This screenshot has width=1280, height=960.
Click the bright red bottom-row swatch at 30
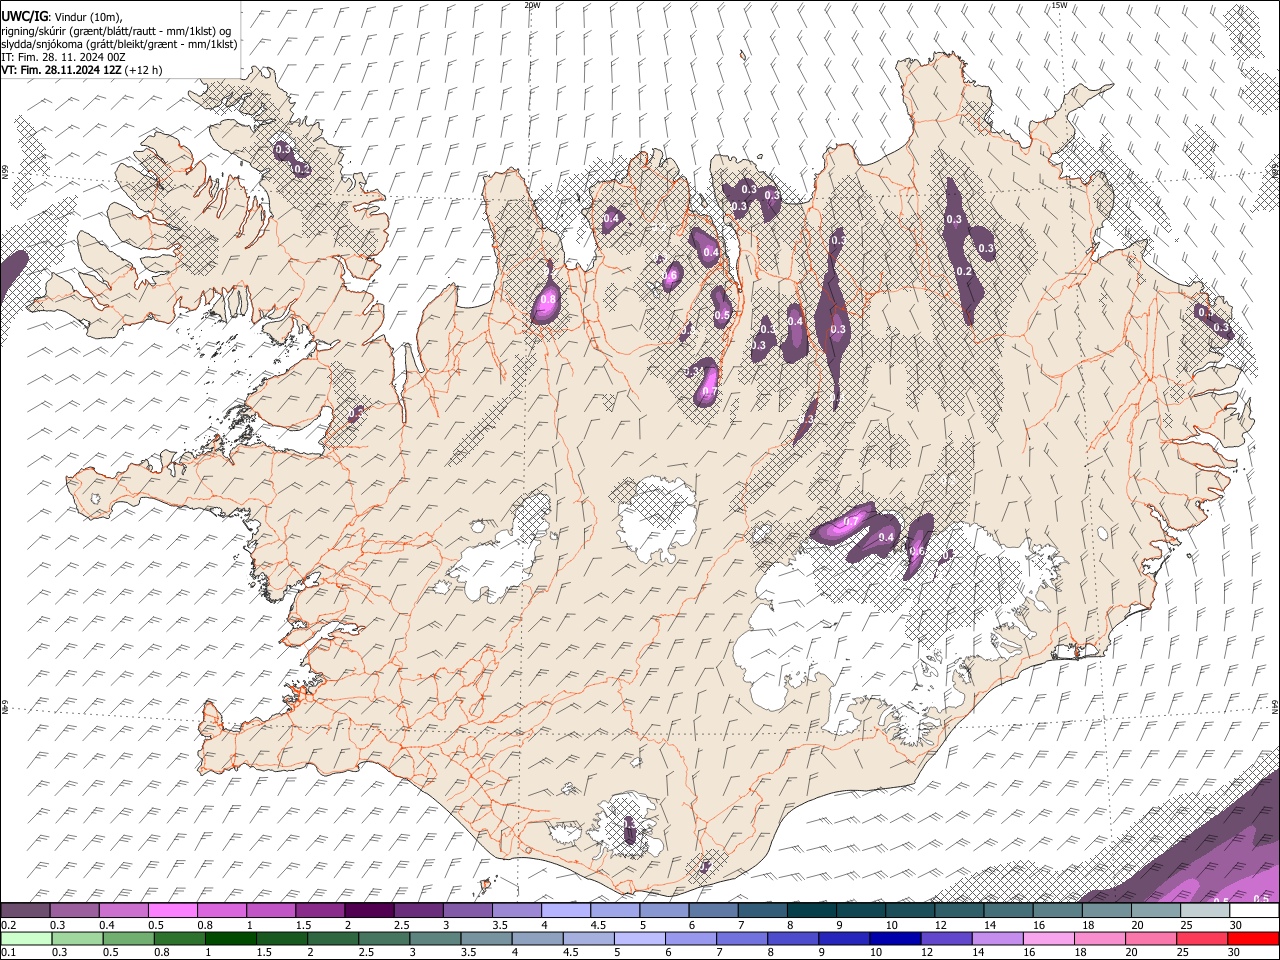(1253, 939)
